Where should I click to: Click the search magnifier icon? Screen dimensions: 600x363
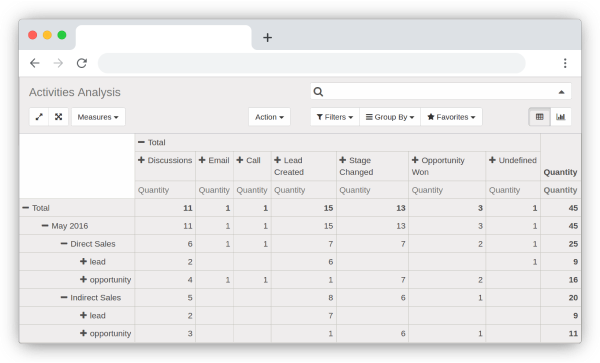coord(318,92)
